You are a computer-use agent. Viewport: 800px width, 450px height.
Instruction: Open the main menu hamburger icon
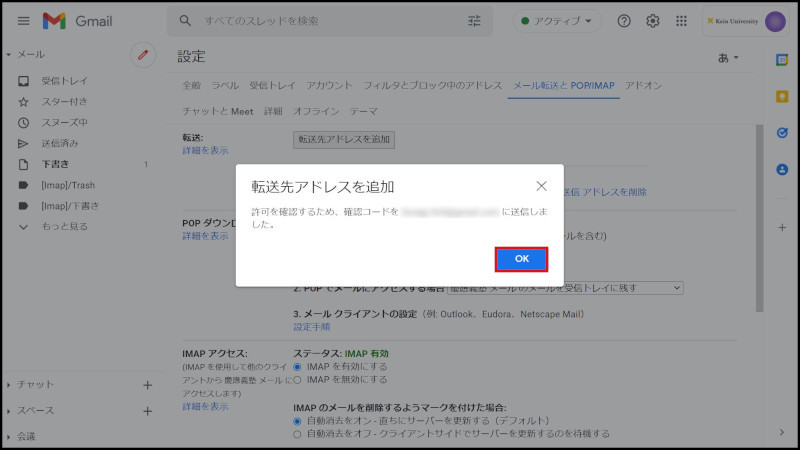point(23,21)
